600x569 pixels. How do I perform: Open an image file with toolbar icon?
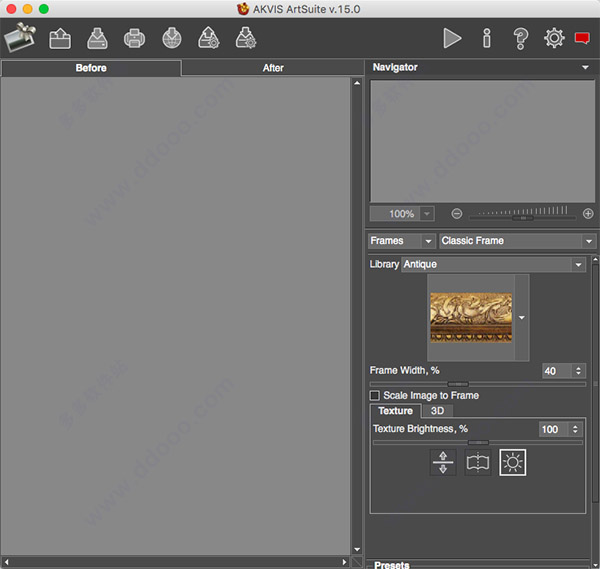pos(60,38)
